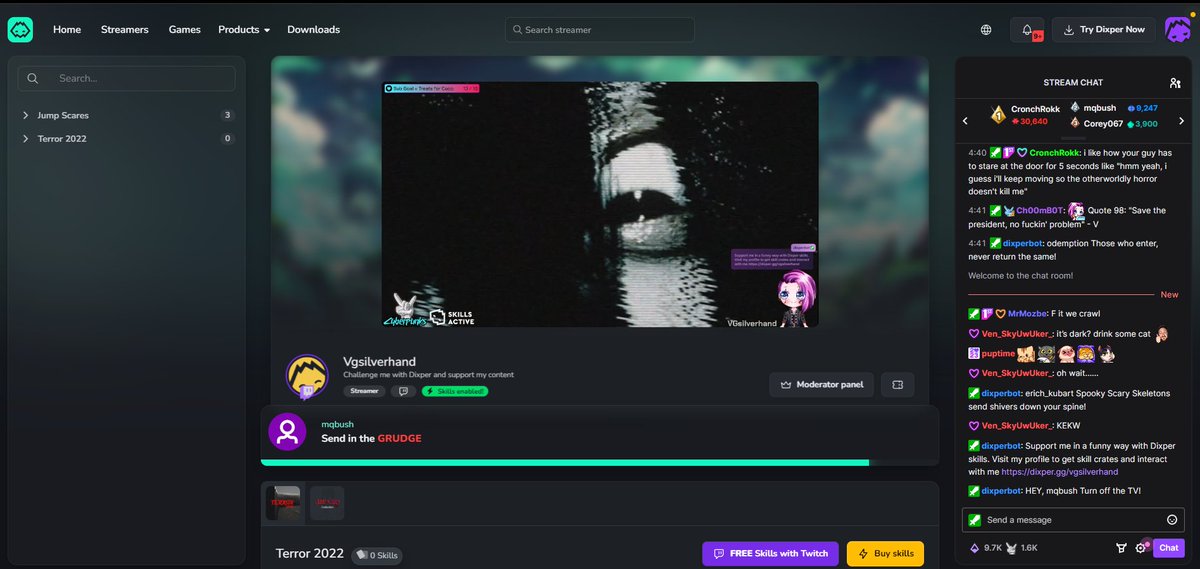Open the Games page
Screen dimensions: 1200x569
coord(184,30)
